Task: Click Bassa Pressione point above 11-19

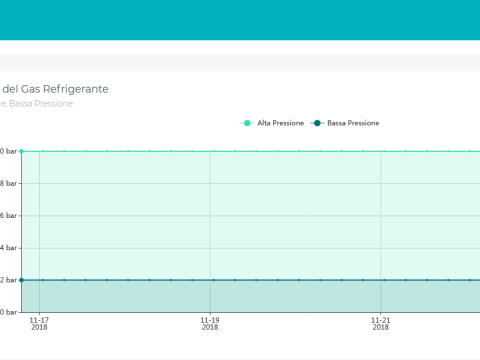Action: pos(214,280)
